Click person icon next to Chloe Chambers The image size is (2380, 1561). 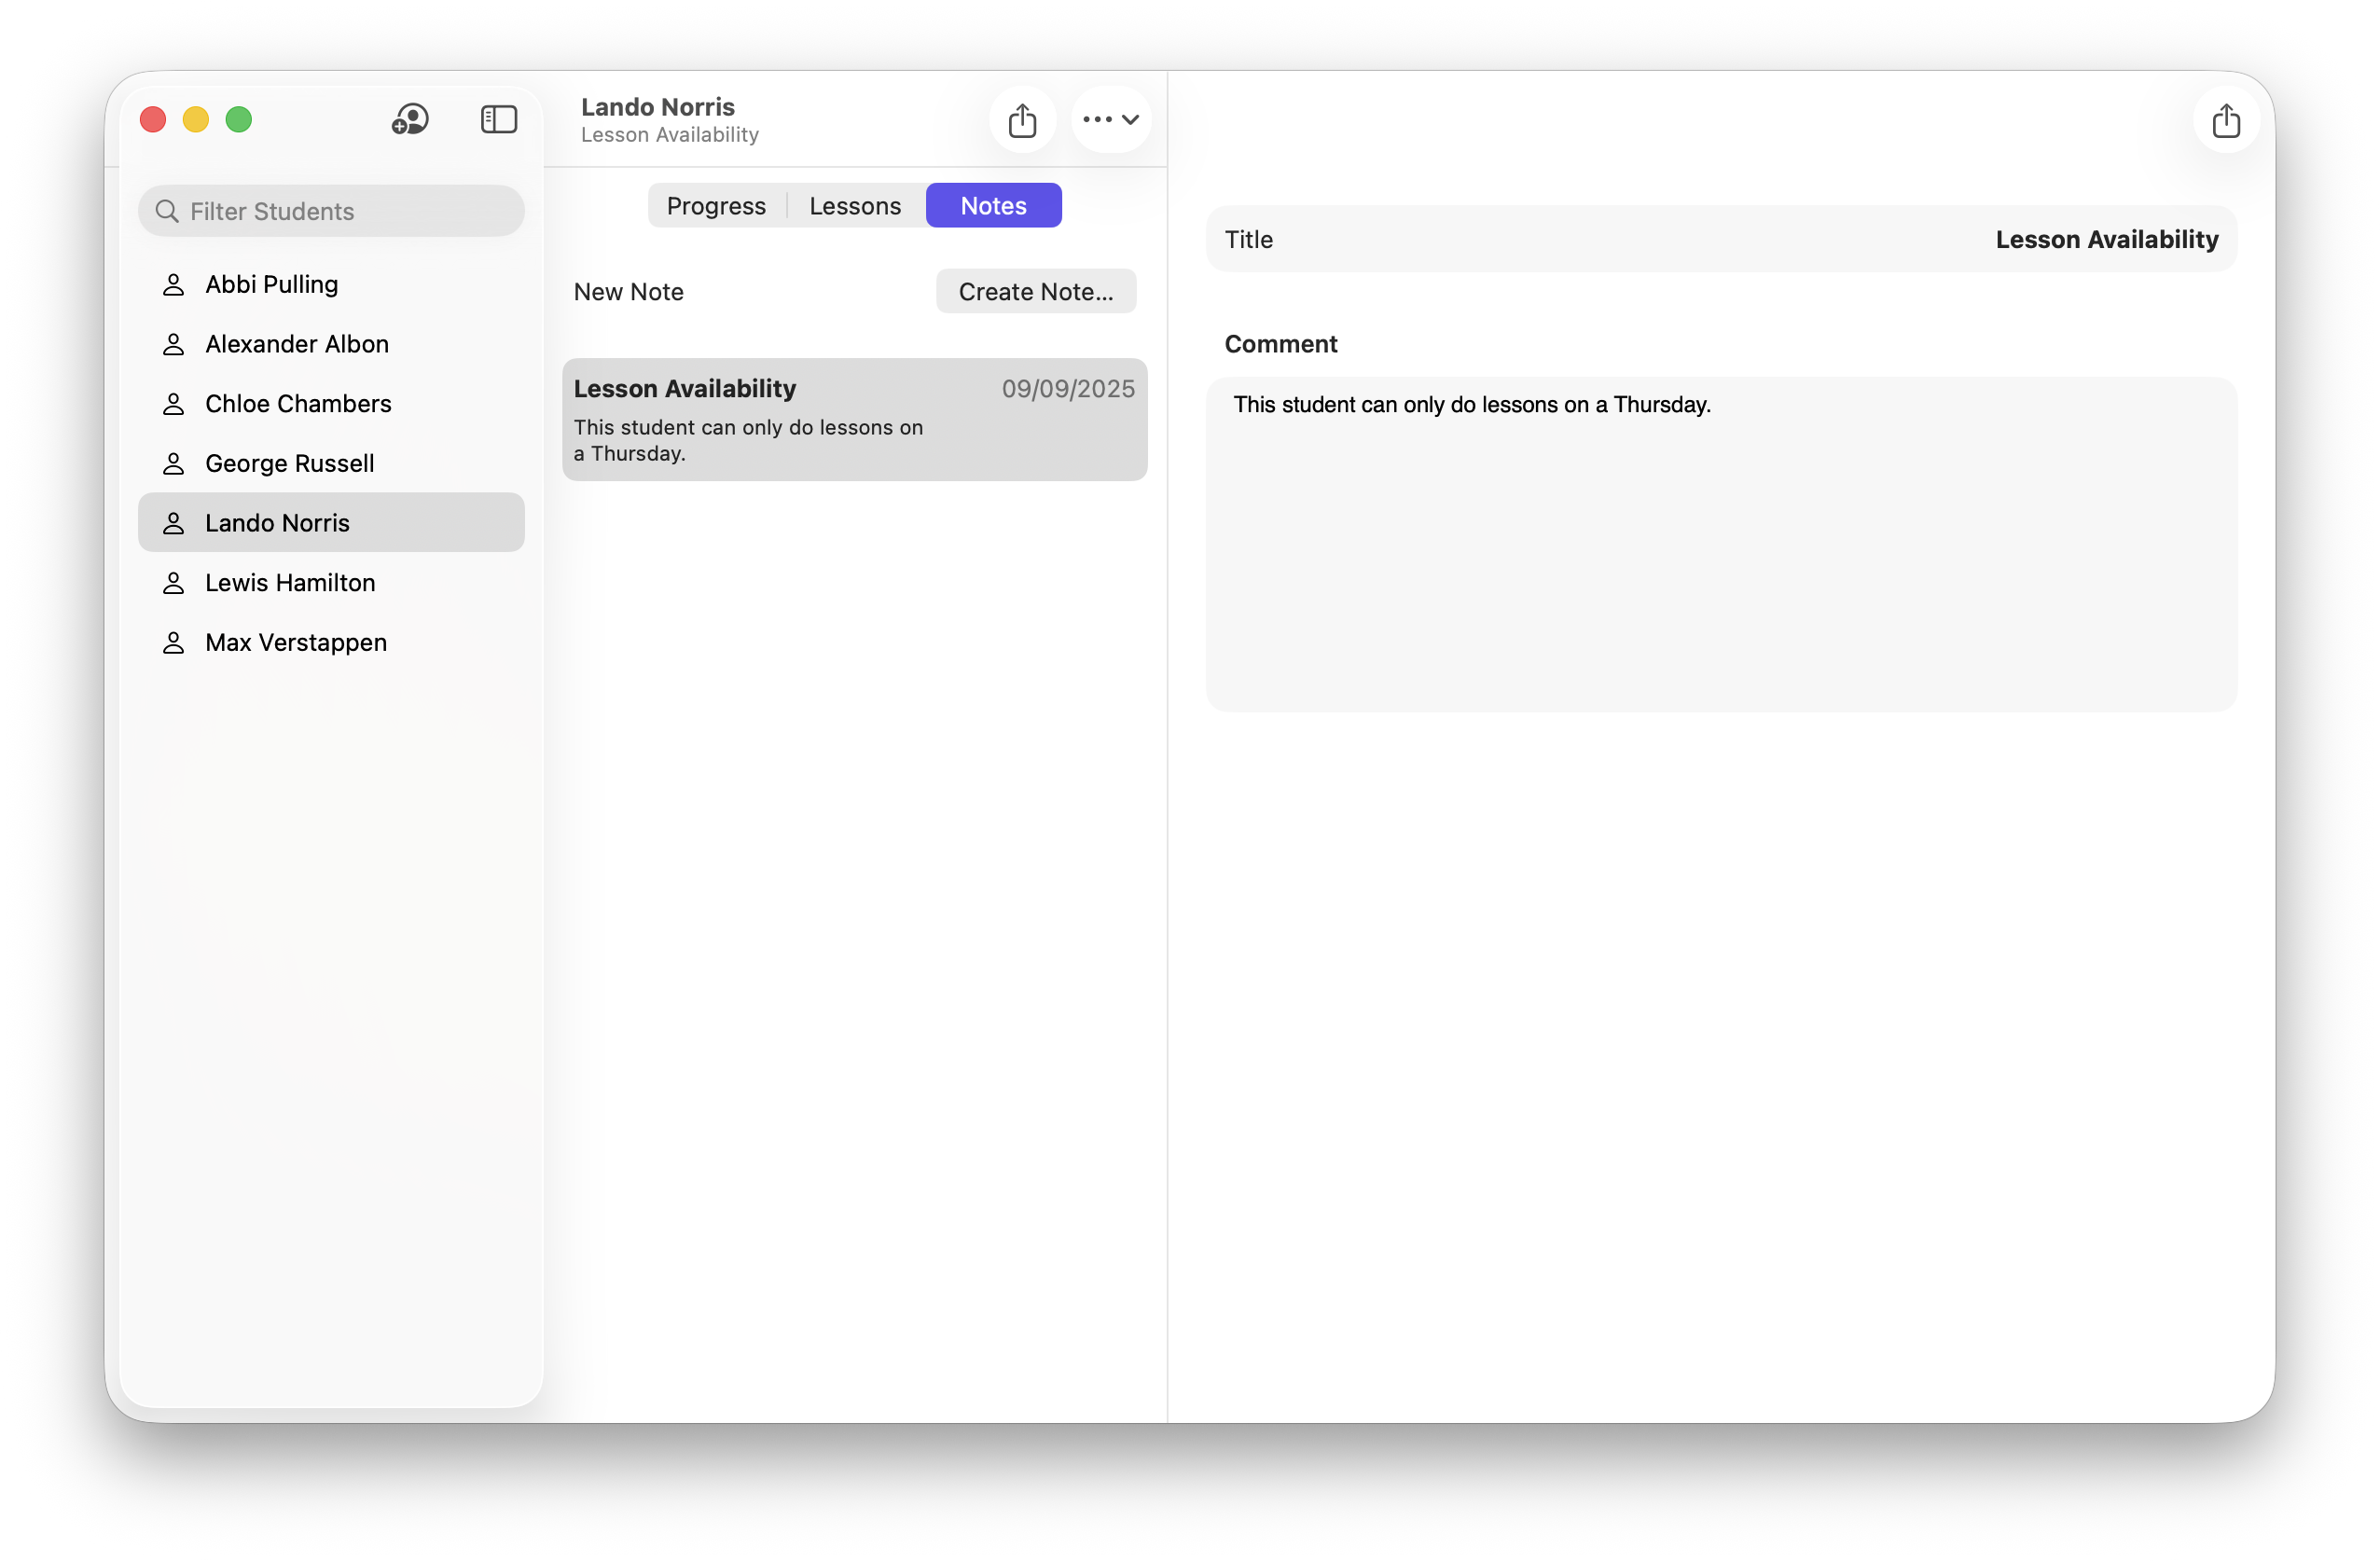pos(173,404)
